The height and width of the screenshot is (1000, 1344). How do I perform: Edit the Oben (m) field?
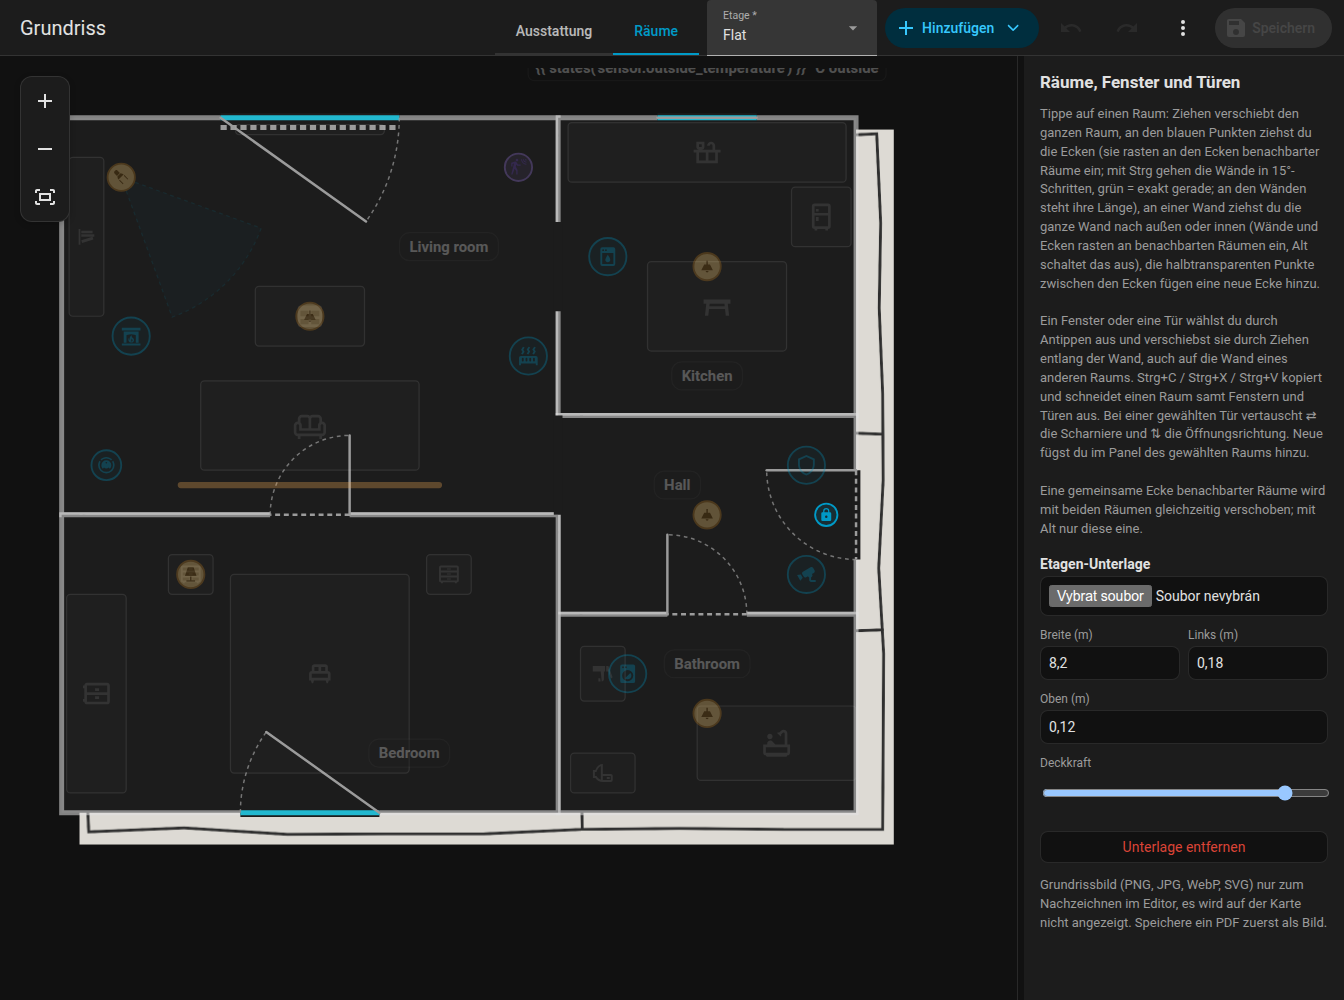point(1184,727)
